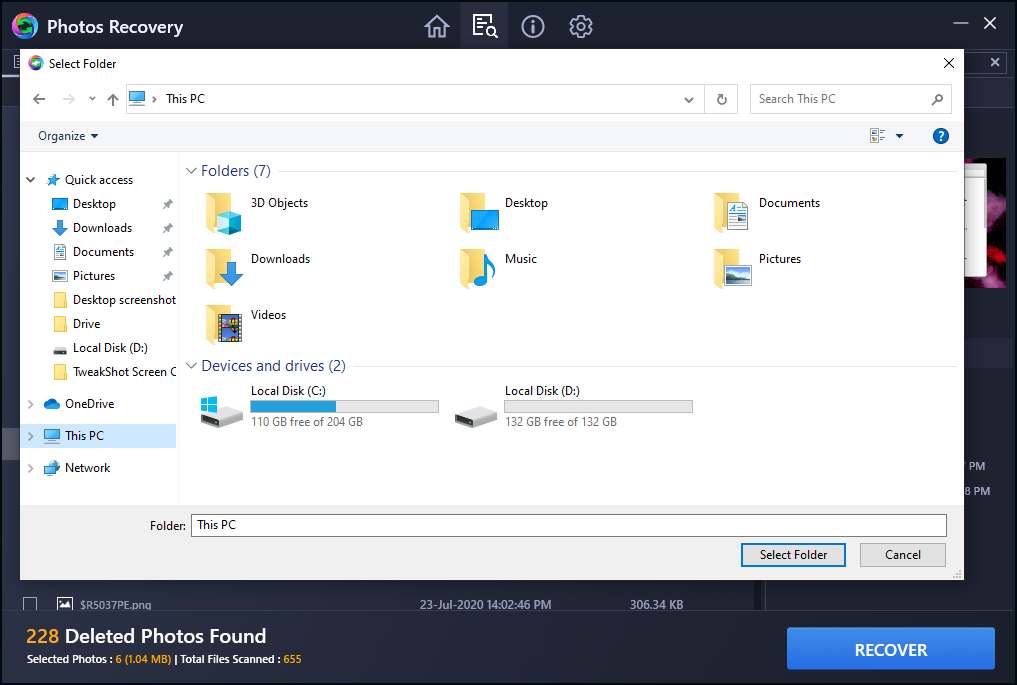Collapse the Quick access tree
This screenshot has width=1017, height=685.
point(30,180)
